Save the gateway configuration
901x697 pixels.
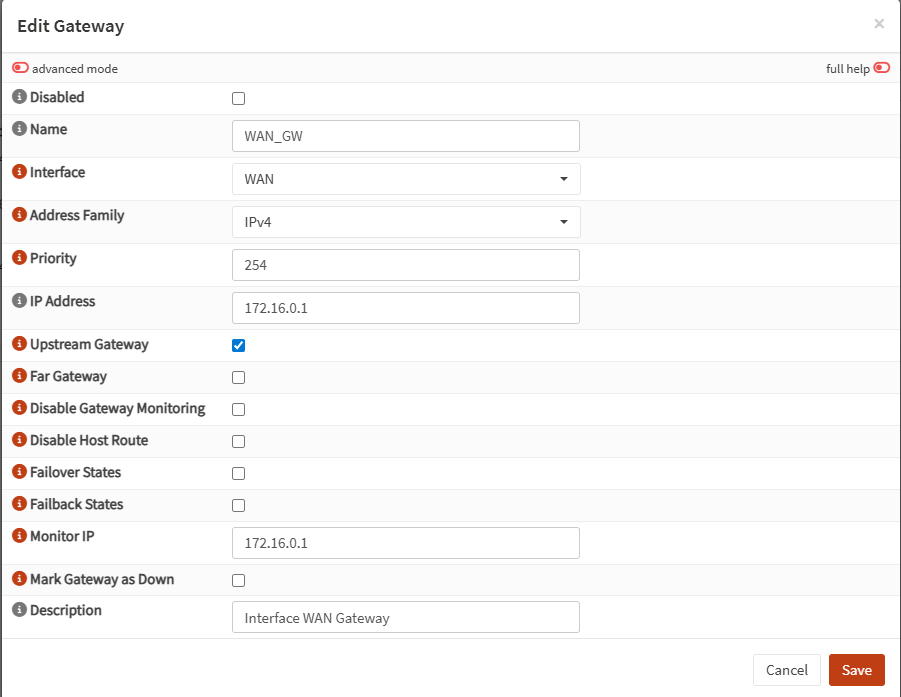coord(857,670)
